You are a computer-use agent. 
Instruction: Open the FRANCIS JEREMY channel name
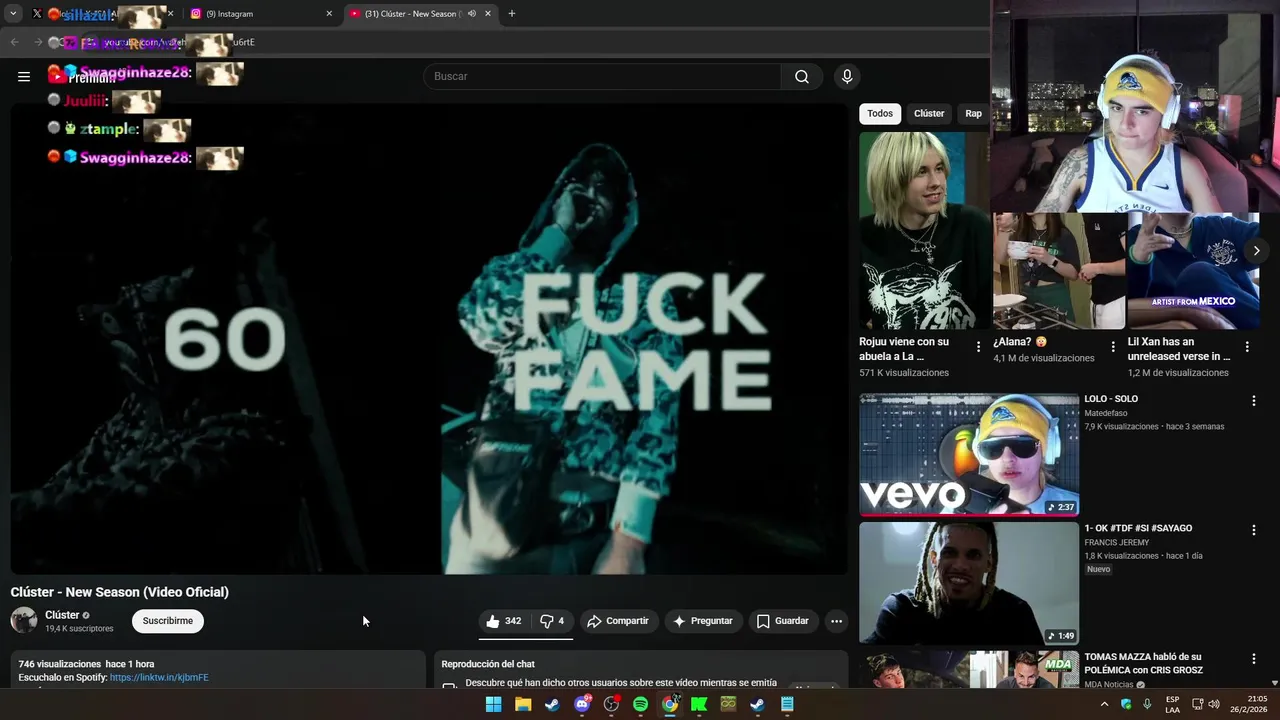[x=1117, y=542]
